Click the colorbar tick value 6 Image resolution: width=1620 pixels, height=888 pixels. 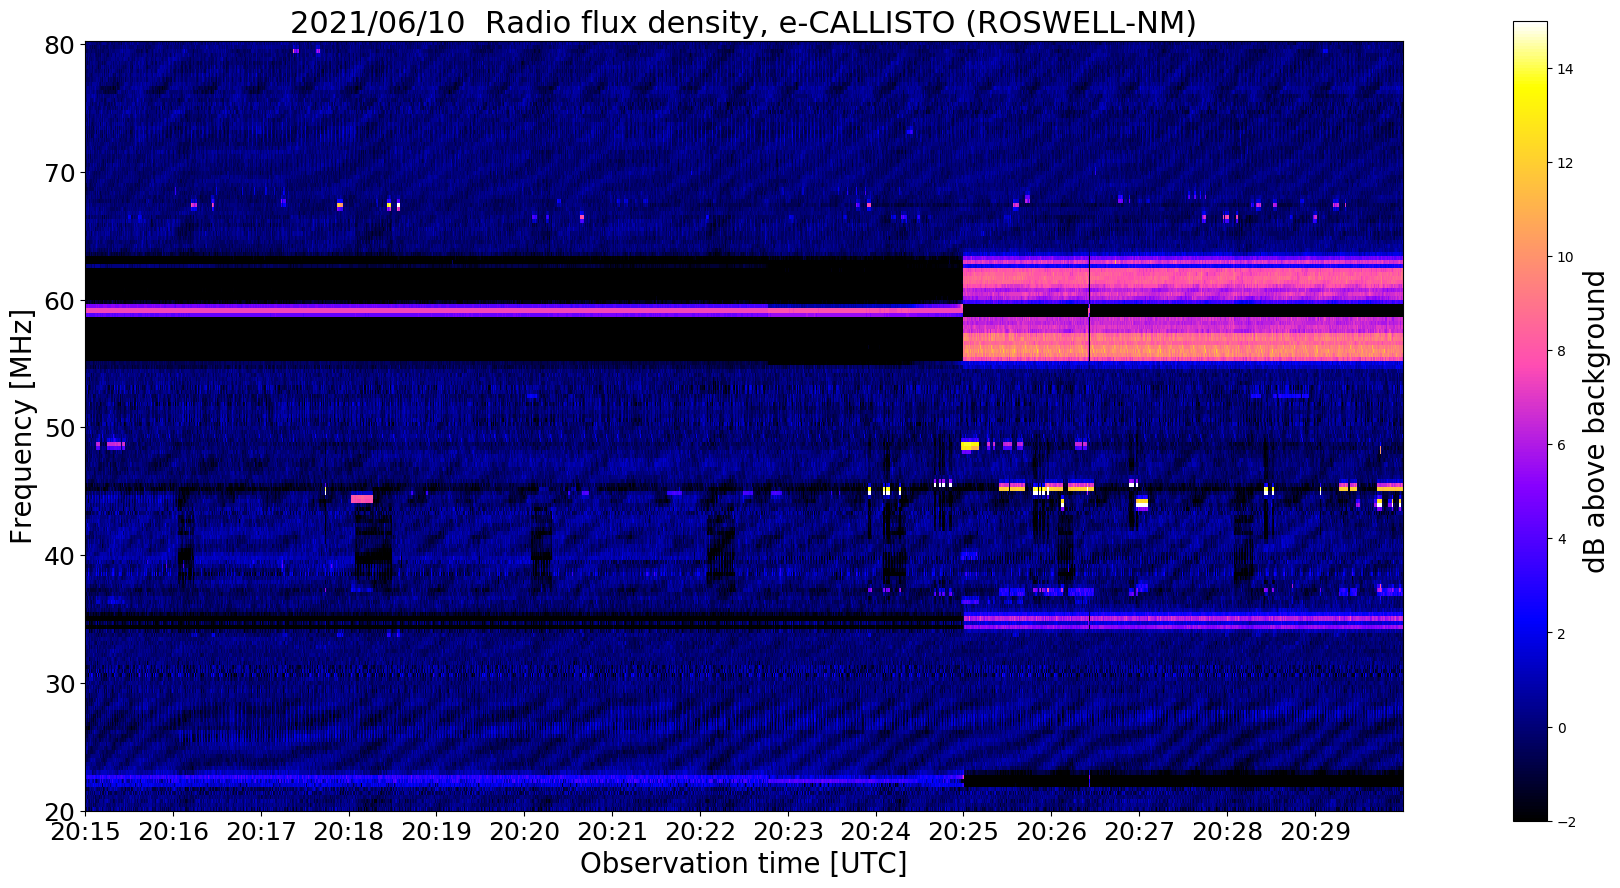[1560, 445]
